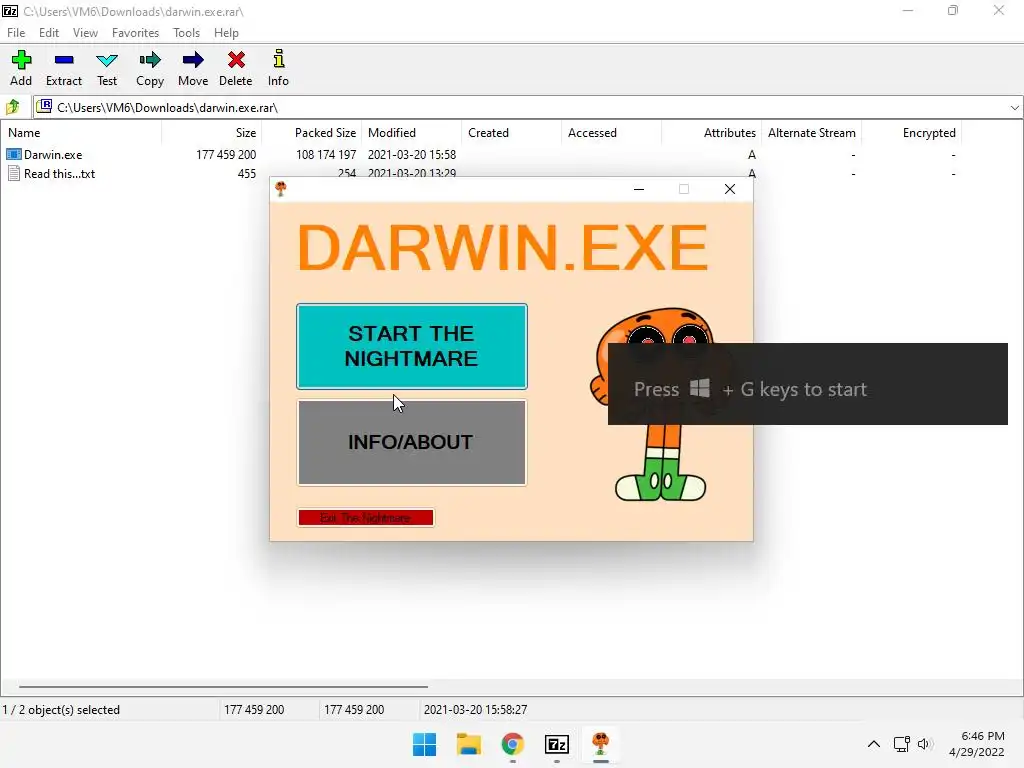The width and height of the screenshot is (1024, 768).
Task: Click the Darwin.exe size value 177 459 200
Action: click(226, 155)
